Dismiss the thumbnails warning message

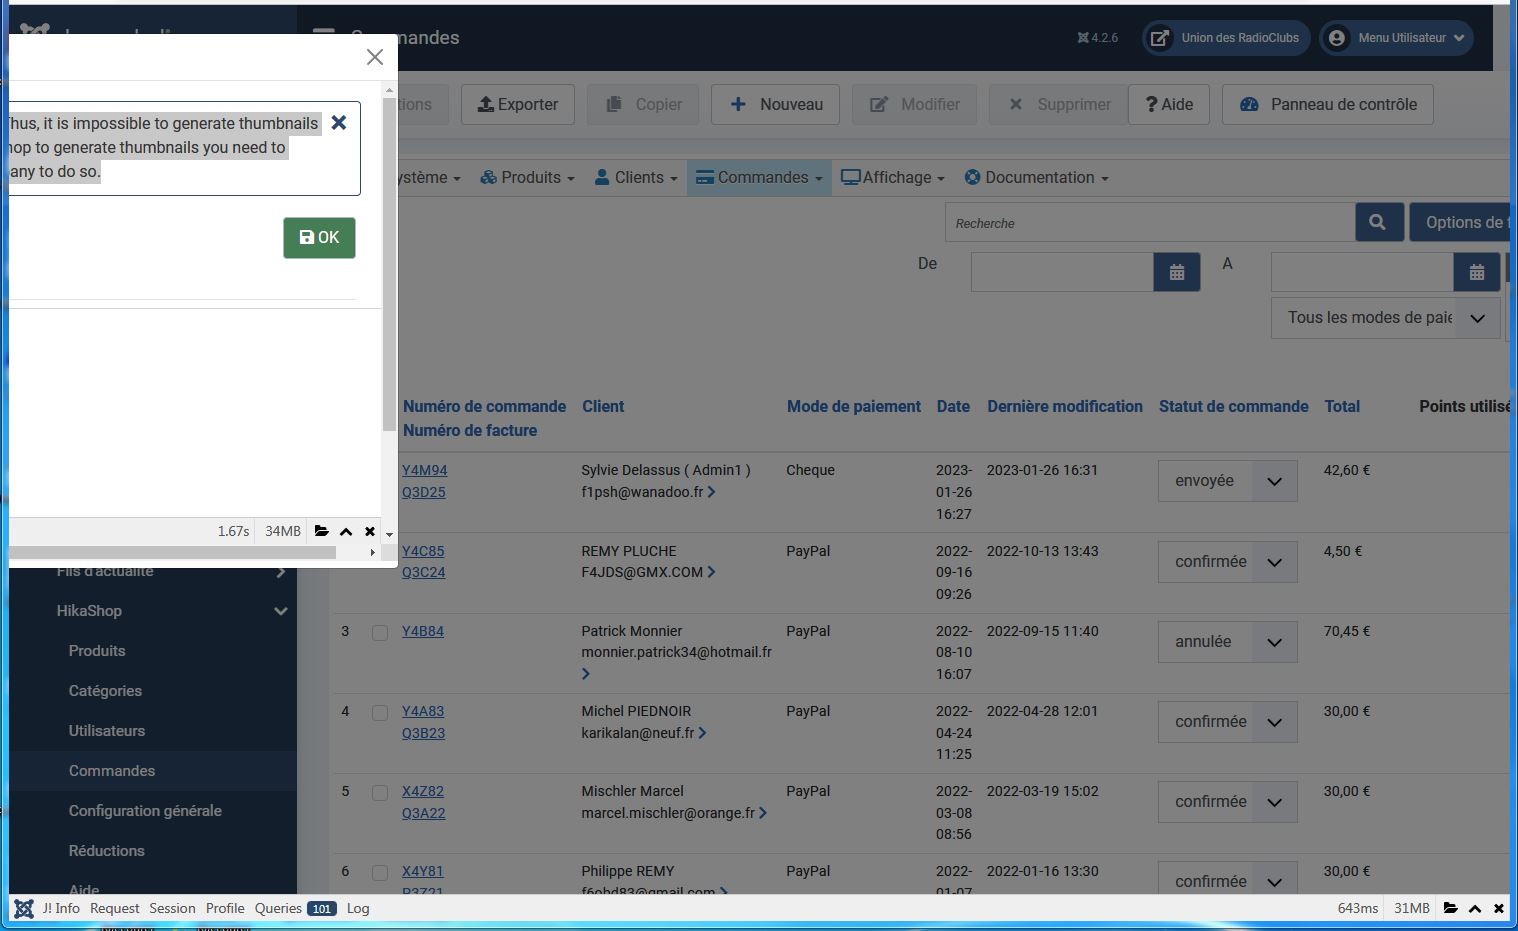point(339,123)
